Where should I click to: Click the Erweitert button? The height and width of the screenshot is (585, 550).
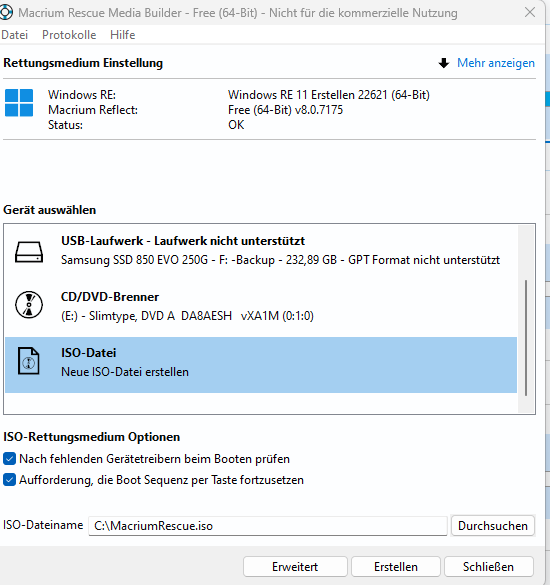295,567
